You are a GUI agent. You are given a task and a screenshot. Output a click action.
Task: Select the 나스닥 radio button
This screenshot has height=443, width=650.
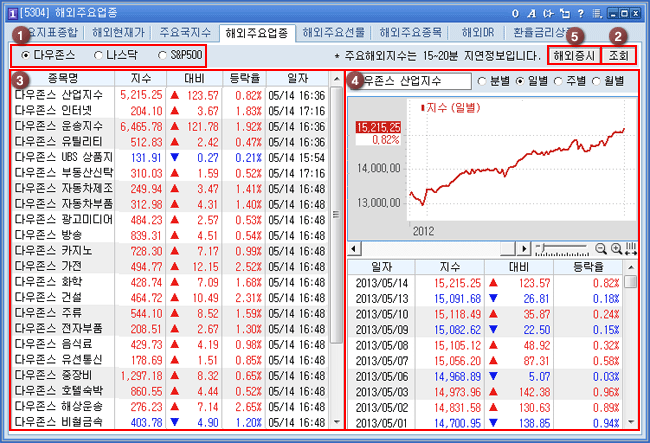click(99, 53)
